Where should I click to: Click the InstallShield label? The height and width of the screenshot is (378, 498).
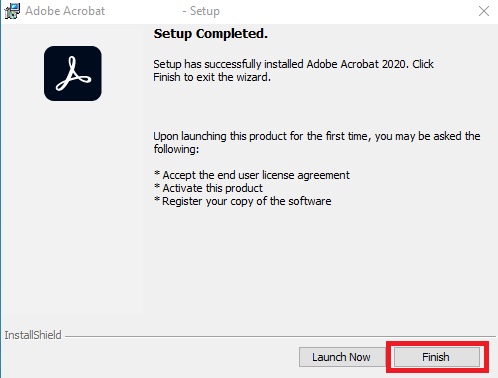point(33,335)
